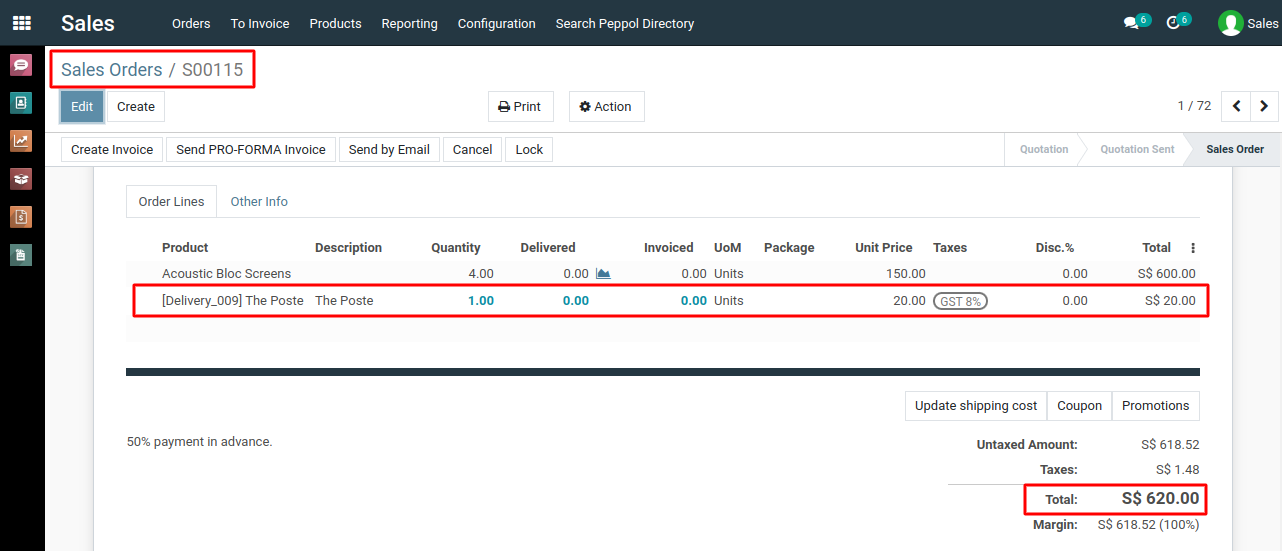
Task: Select the Sales Order status stage
Action: (x=1235, y=149)
